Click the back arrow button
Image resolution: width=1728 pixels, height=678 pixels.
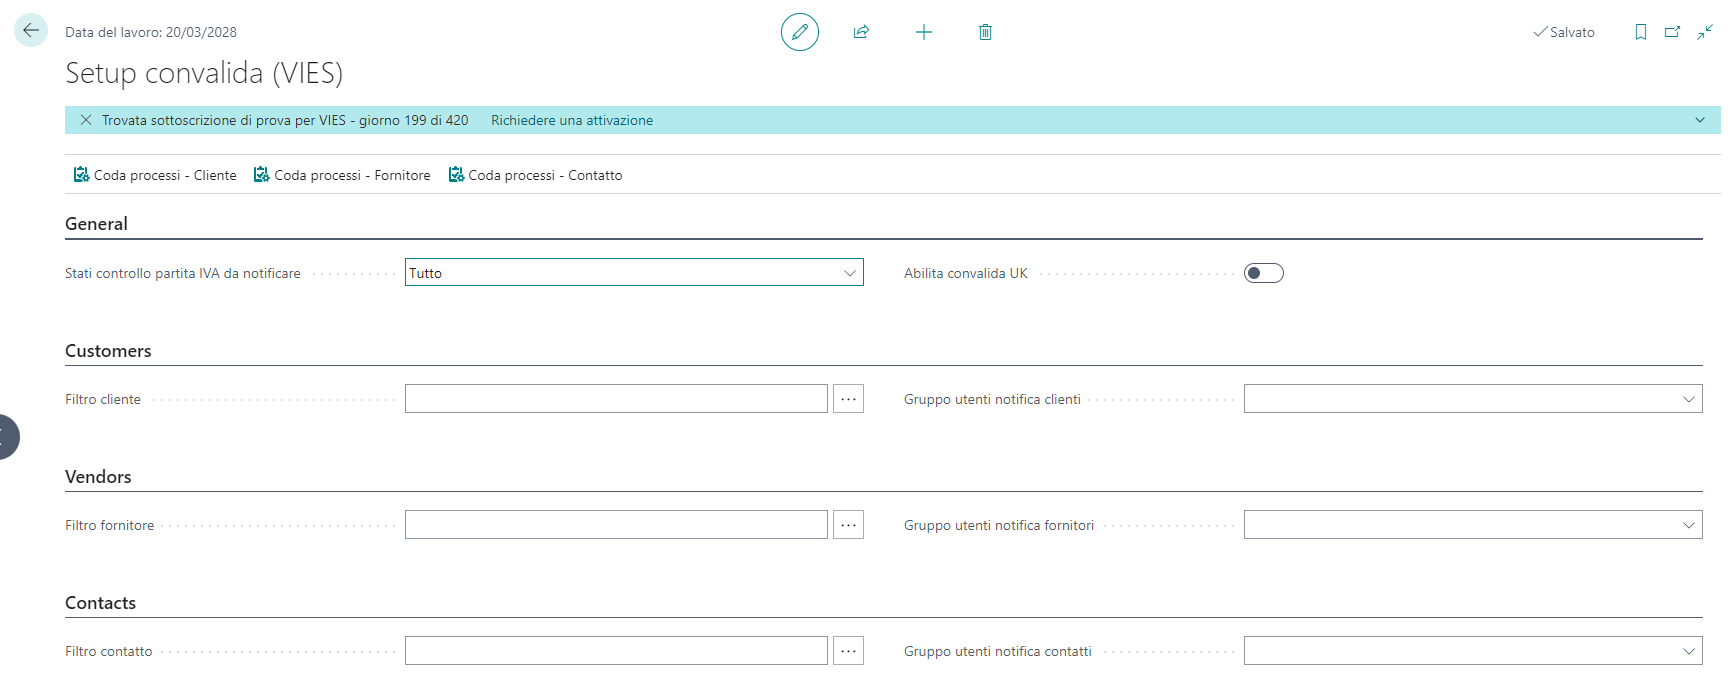coord(31,31)
